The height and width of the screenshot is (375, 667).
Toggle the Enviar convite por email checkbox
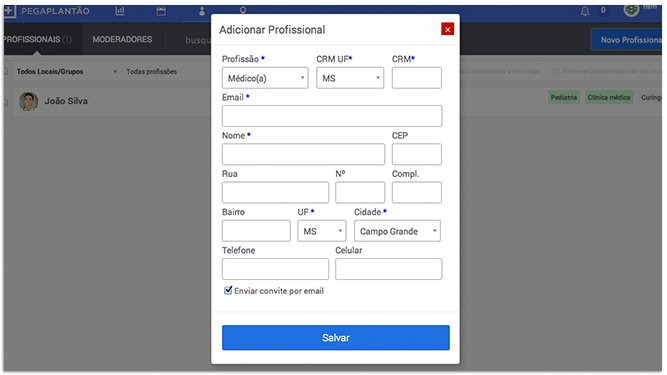point(228,290)
